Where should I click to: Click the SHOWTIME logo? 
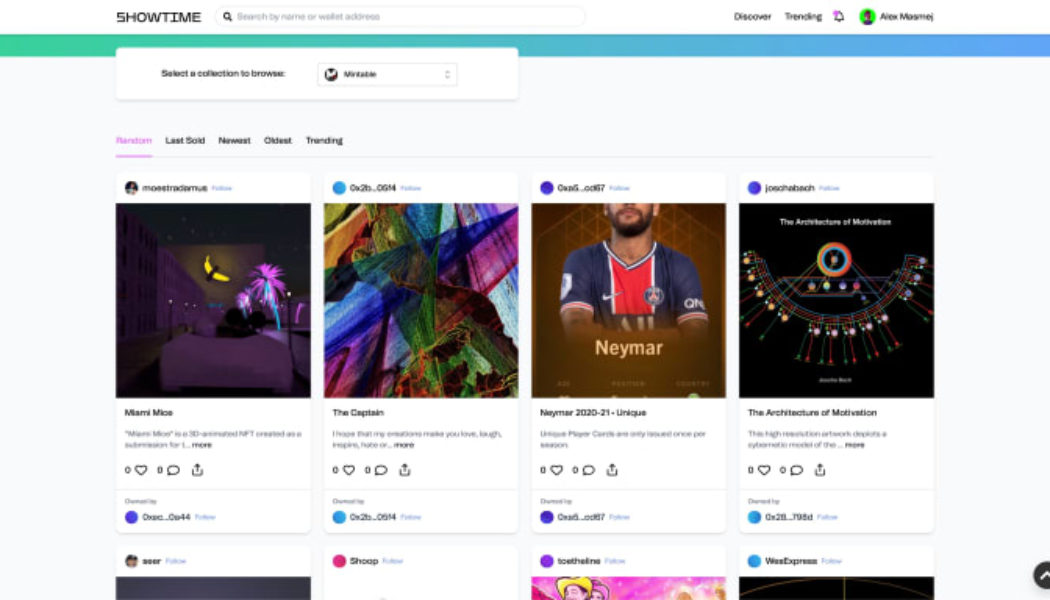157,16
